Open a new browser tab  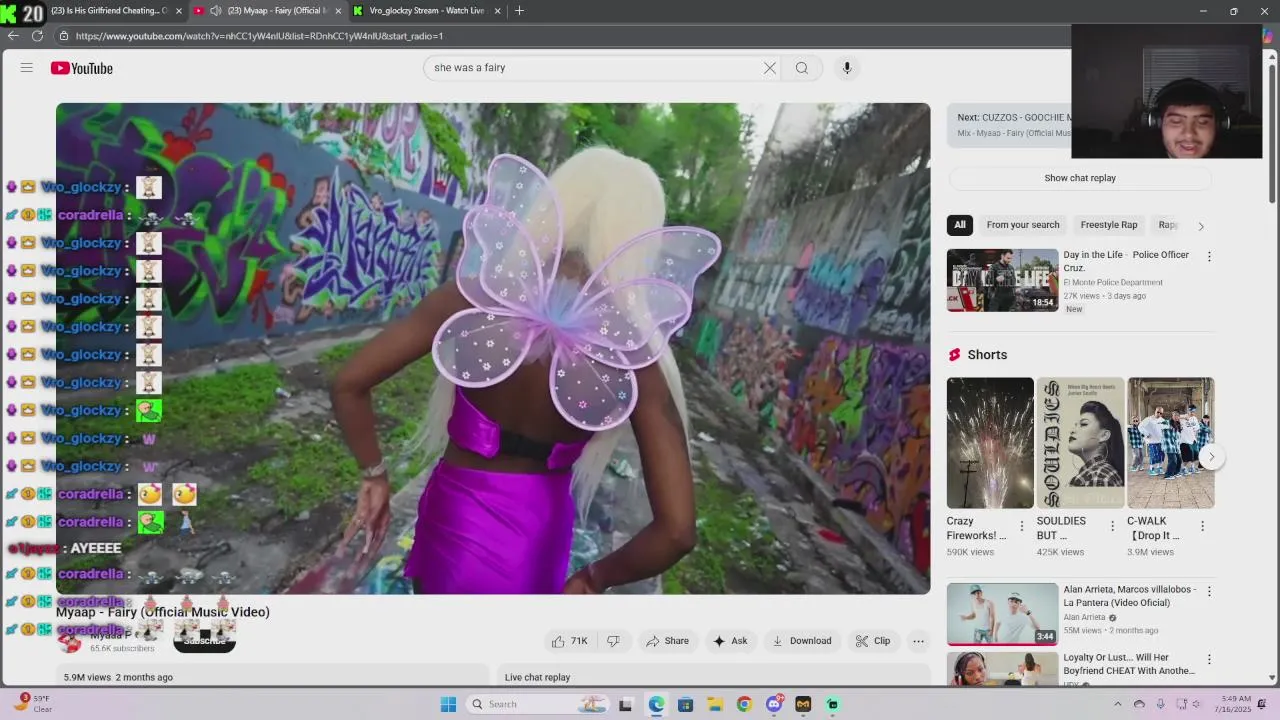point(519,11)
